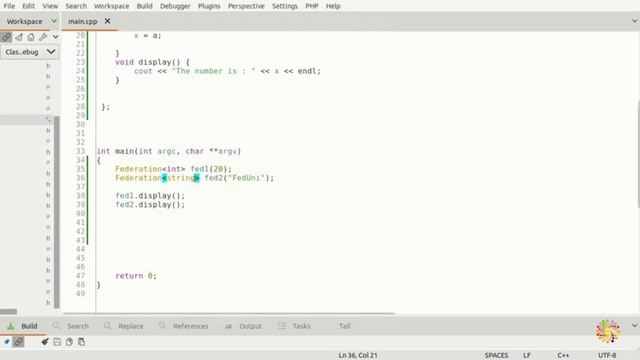This screenshot has width=640, height=360.
Task: Click 'fed1.display();' in the editor
Action: [x=150, y=196]
